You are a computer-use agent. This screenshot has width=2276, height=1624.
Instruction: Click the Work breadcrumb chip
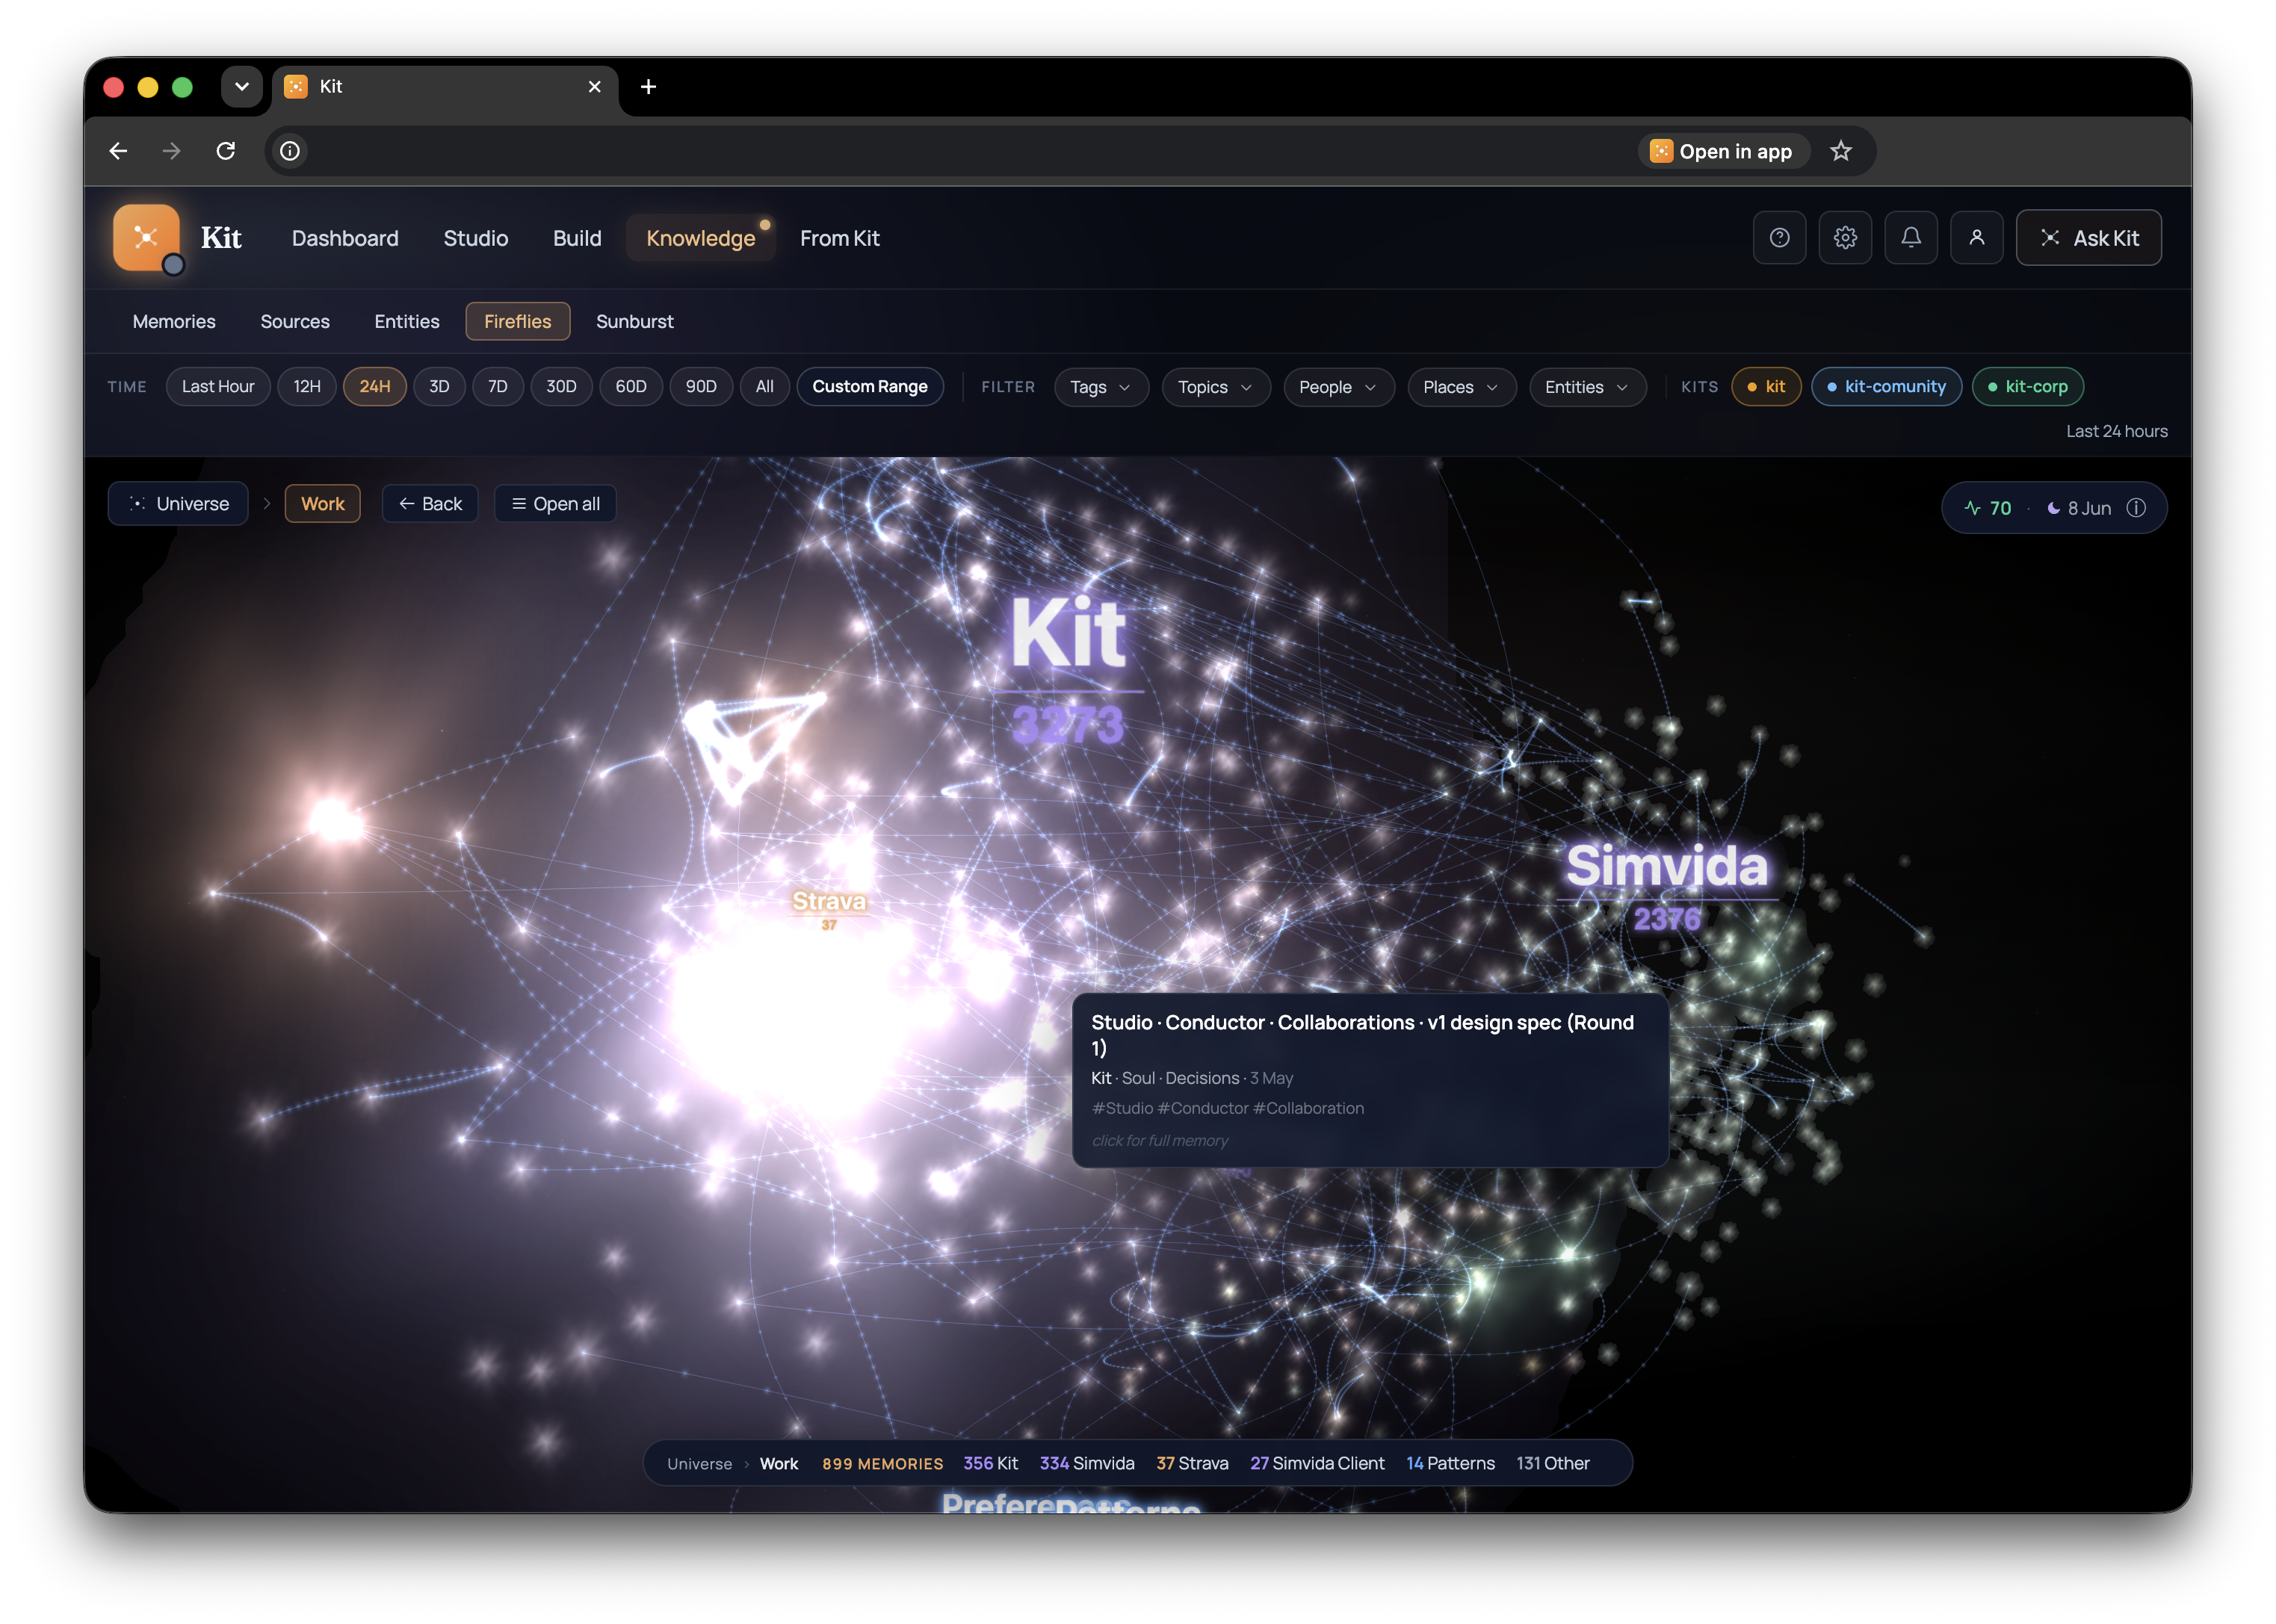(x=323, y=504)
